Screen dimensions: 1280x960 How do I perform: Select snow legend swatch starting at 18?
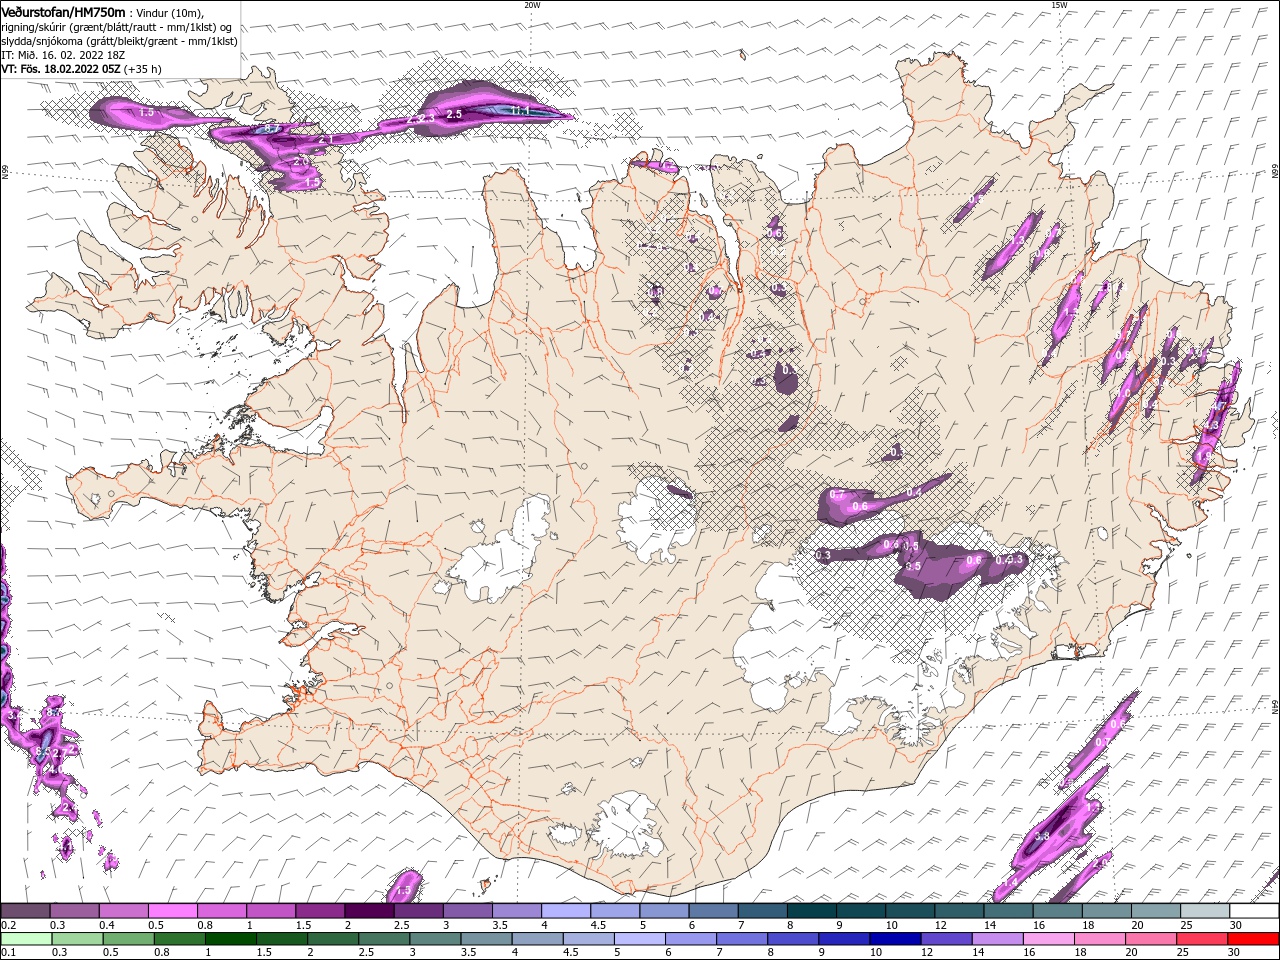click(1107, 911)
